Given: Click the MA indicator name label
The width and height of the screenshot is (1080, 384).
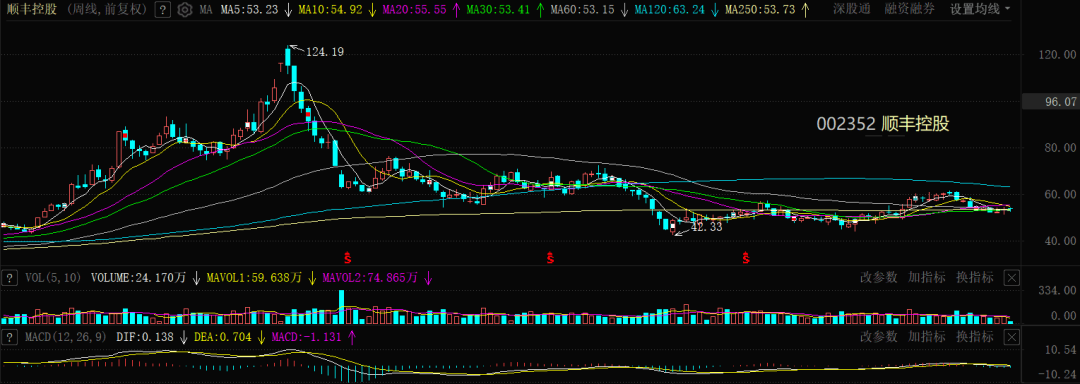Looking at the screenshot, I should [x=206, y=10].
